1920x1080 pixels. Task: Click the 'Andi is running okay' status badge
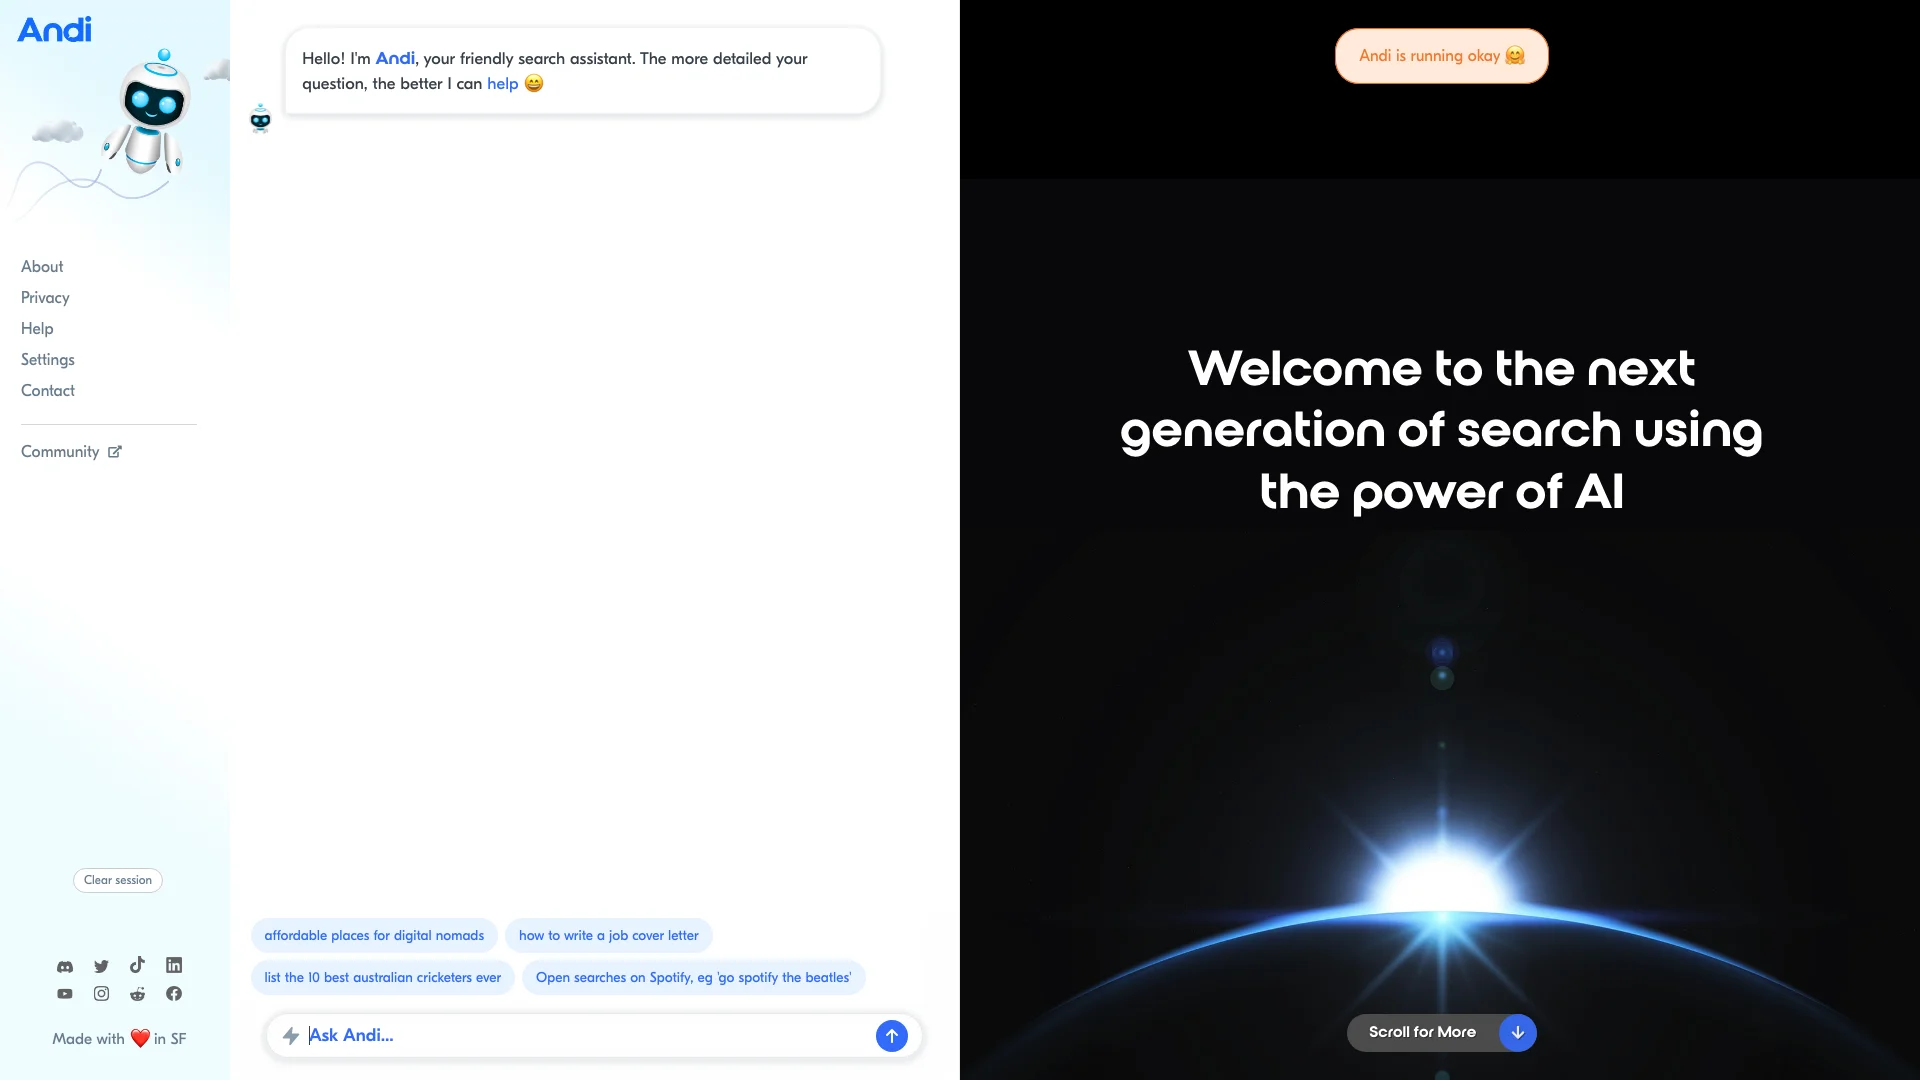coord(1442,56)
